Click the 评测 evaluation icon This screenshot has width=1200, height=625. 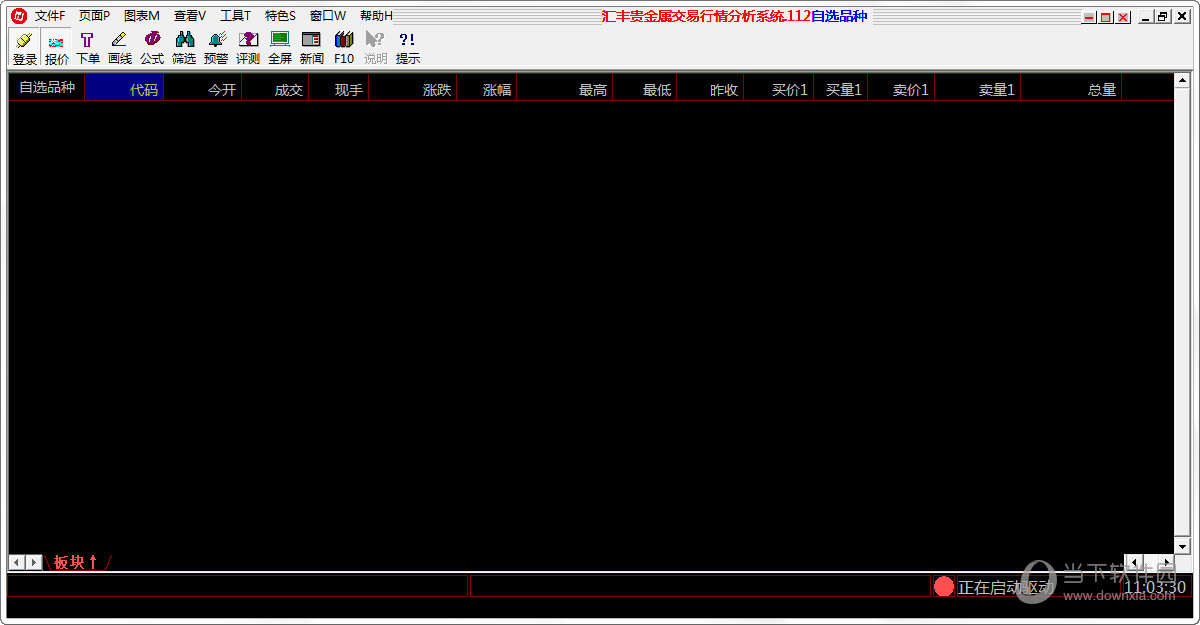(x=248, y=47)
